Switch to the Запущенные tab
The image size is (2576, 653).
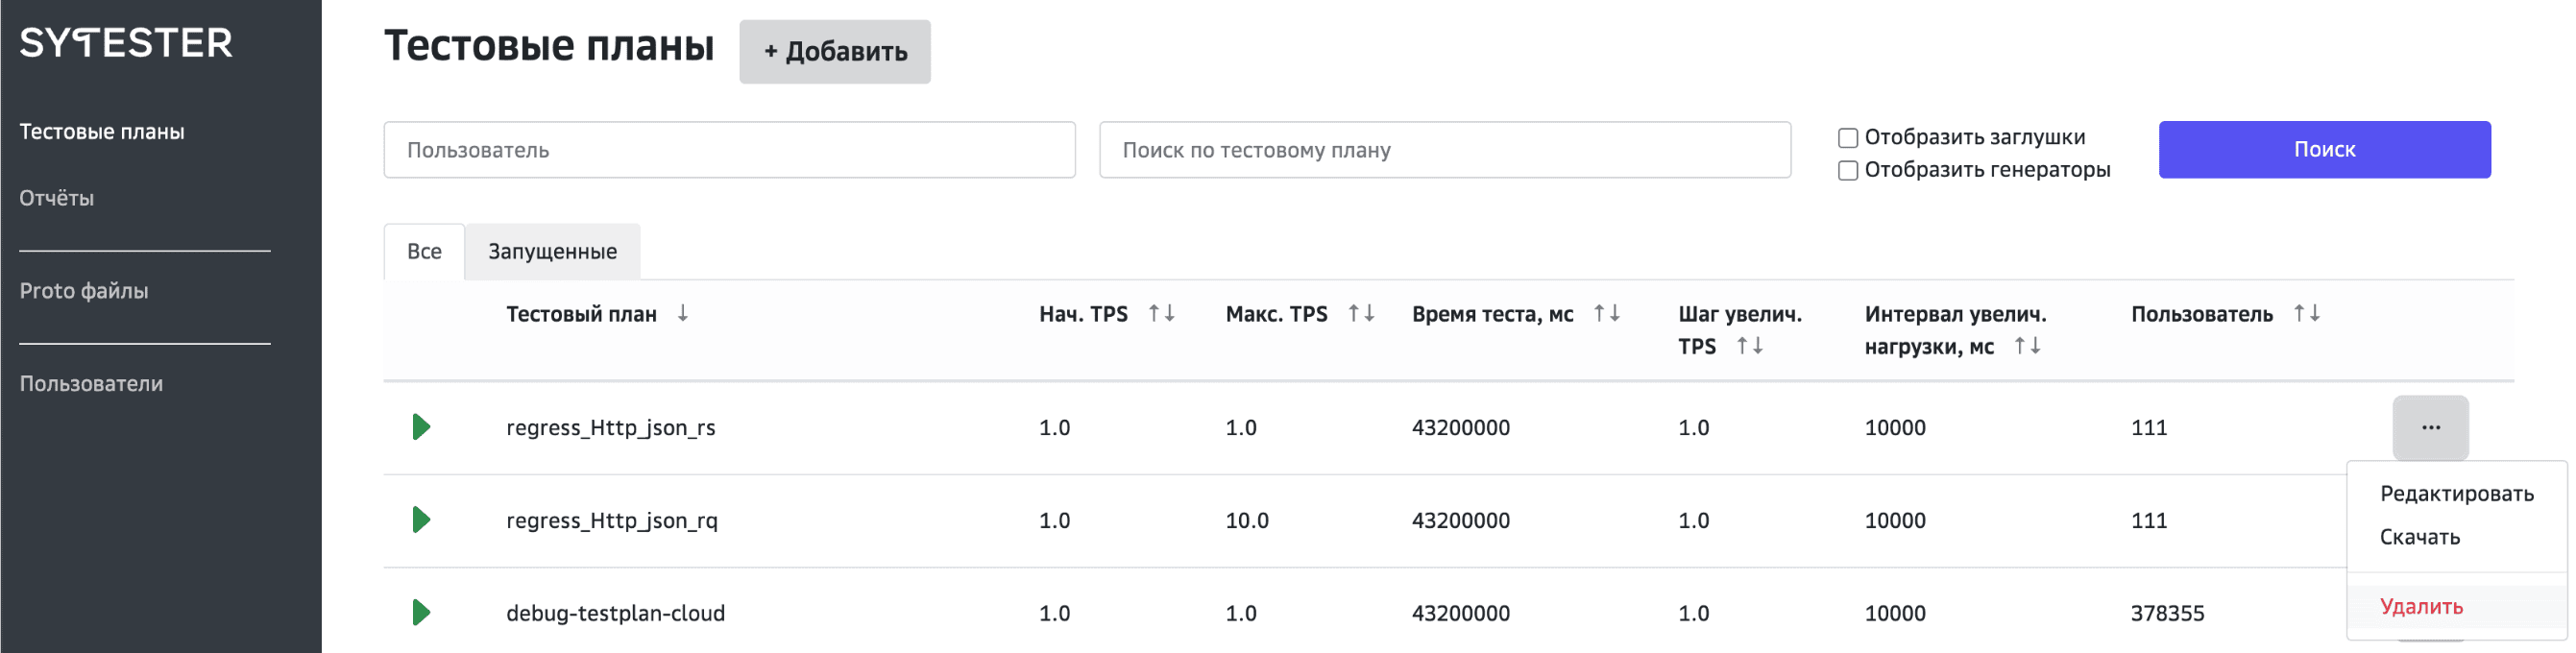coord(553,251)
